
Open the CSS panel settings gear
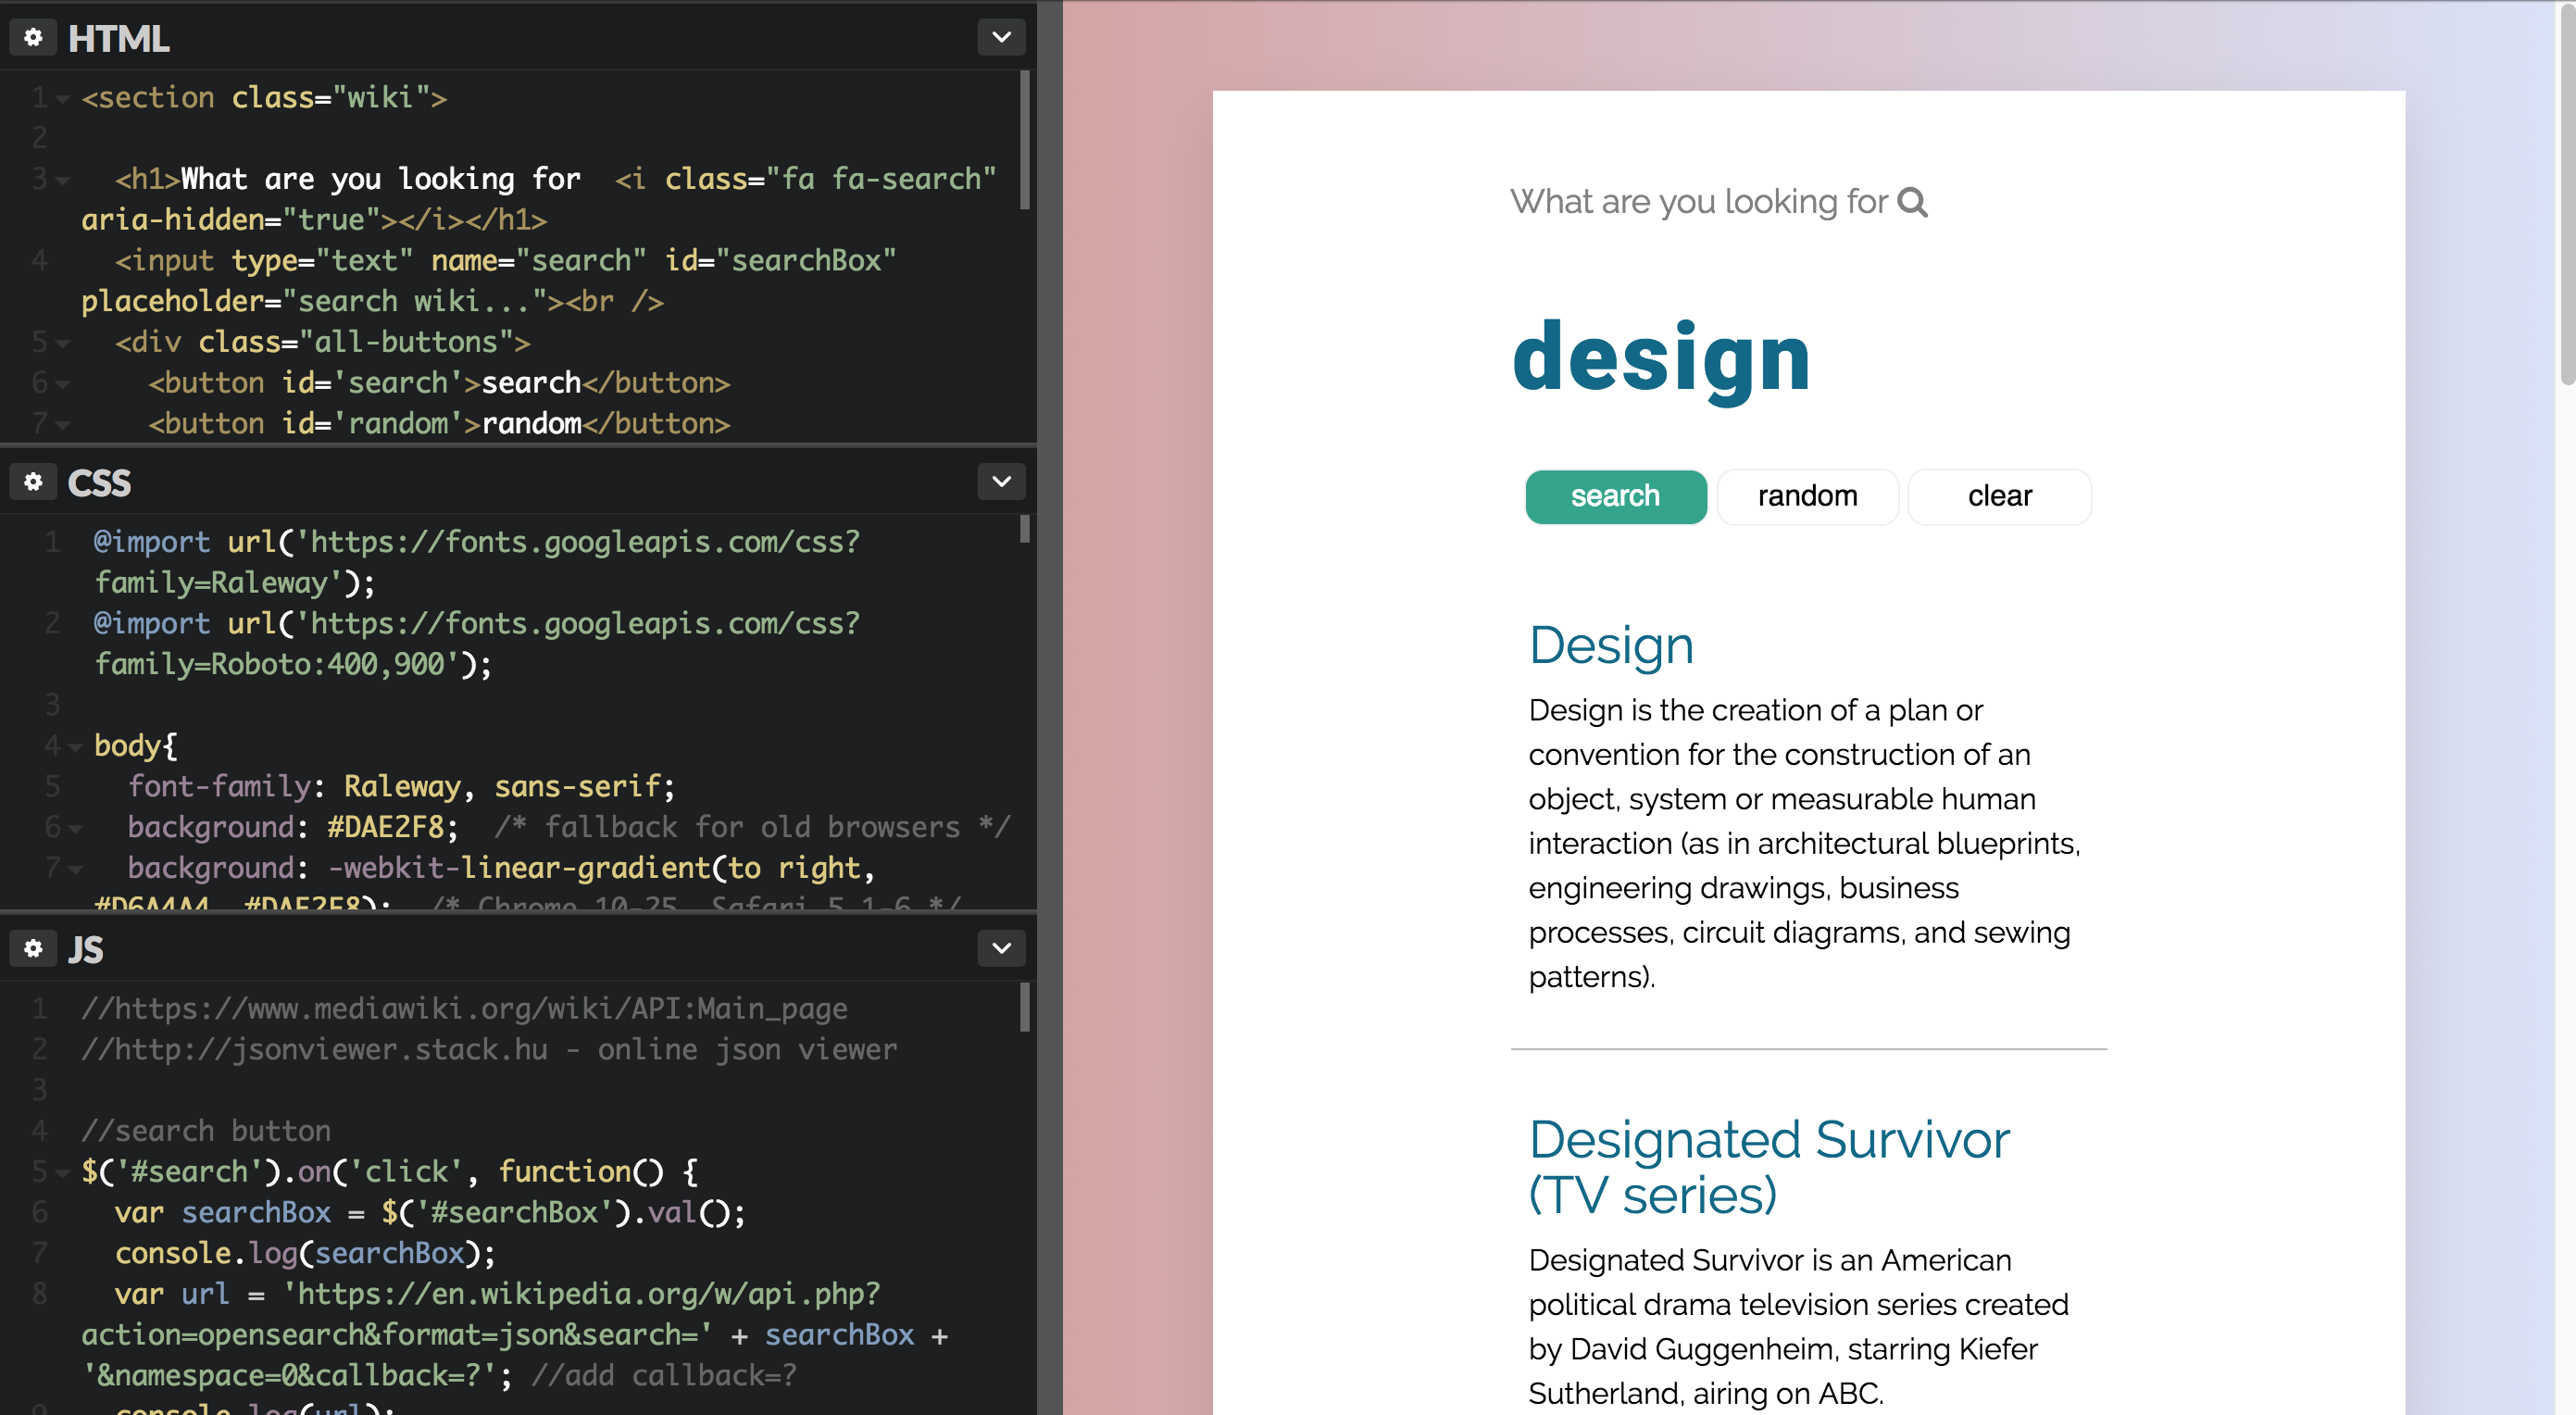33,481
